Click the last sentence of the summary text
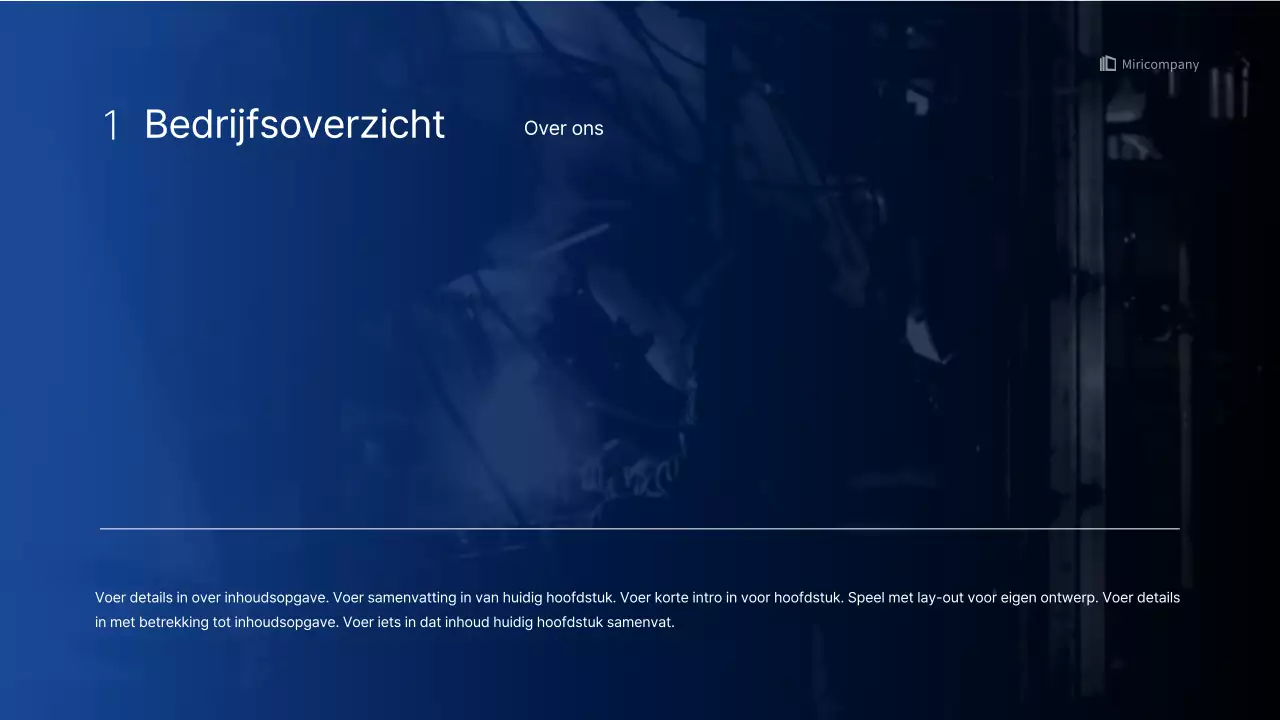 [508, 622]
